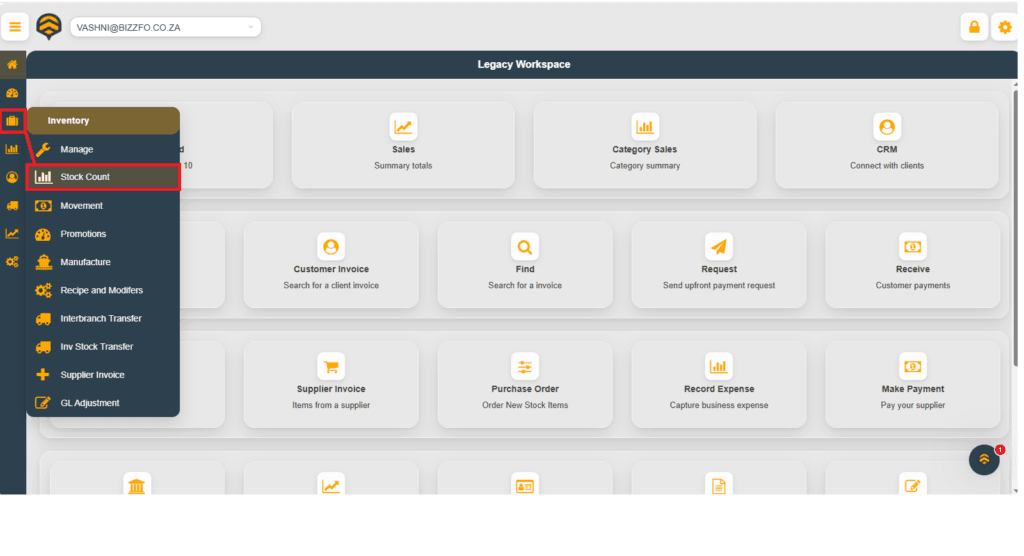
Task: Open the Record Expense tile
Action: (x=718, y=384)
